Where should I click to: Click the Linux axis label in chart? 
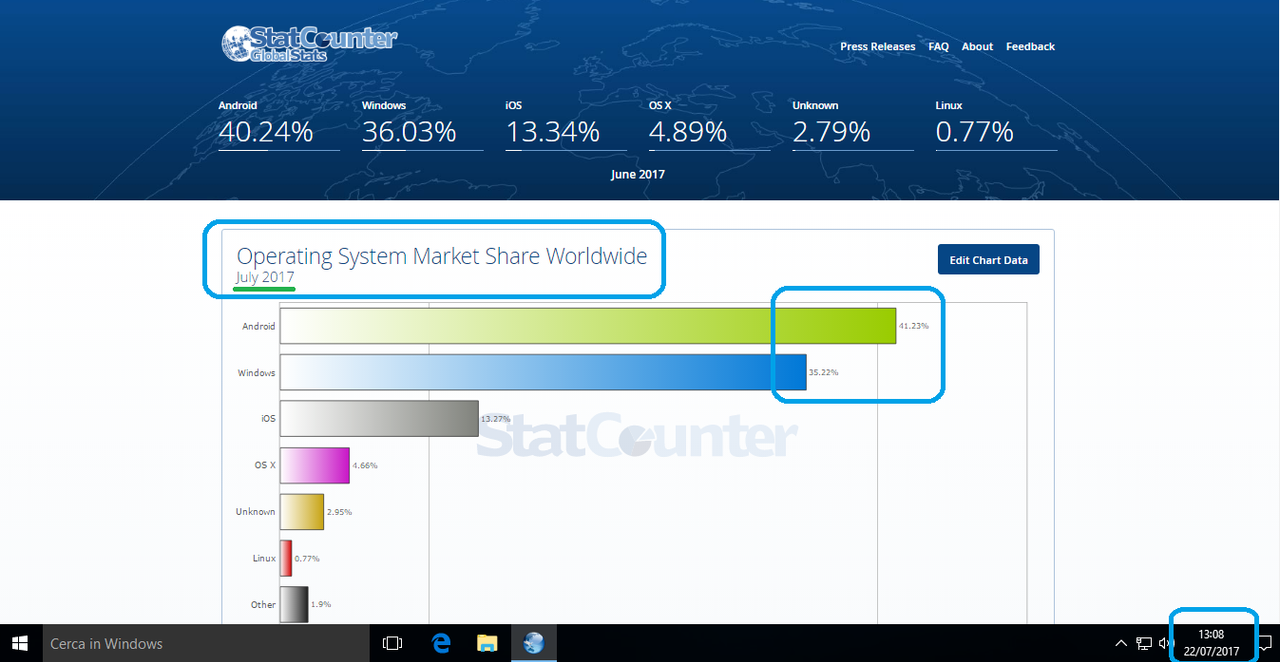tap(264, 558)
